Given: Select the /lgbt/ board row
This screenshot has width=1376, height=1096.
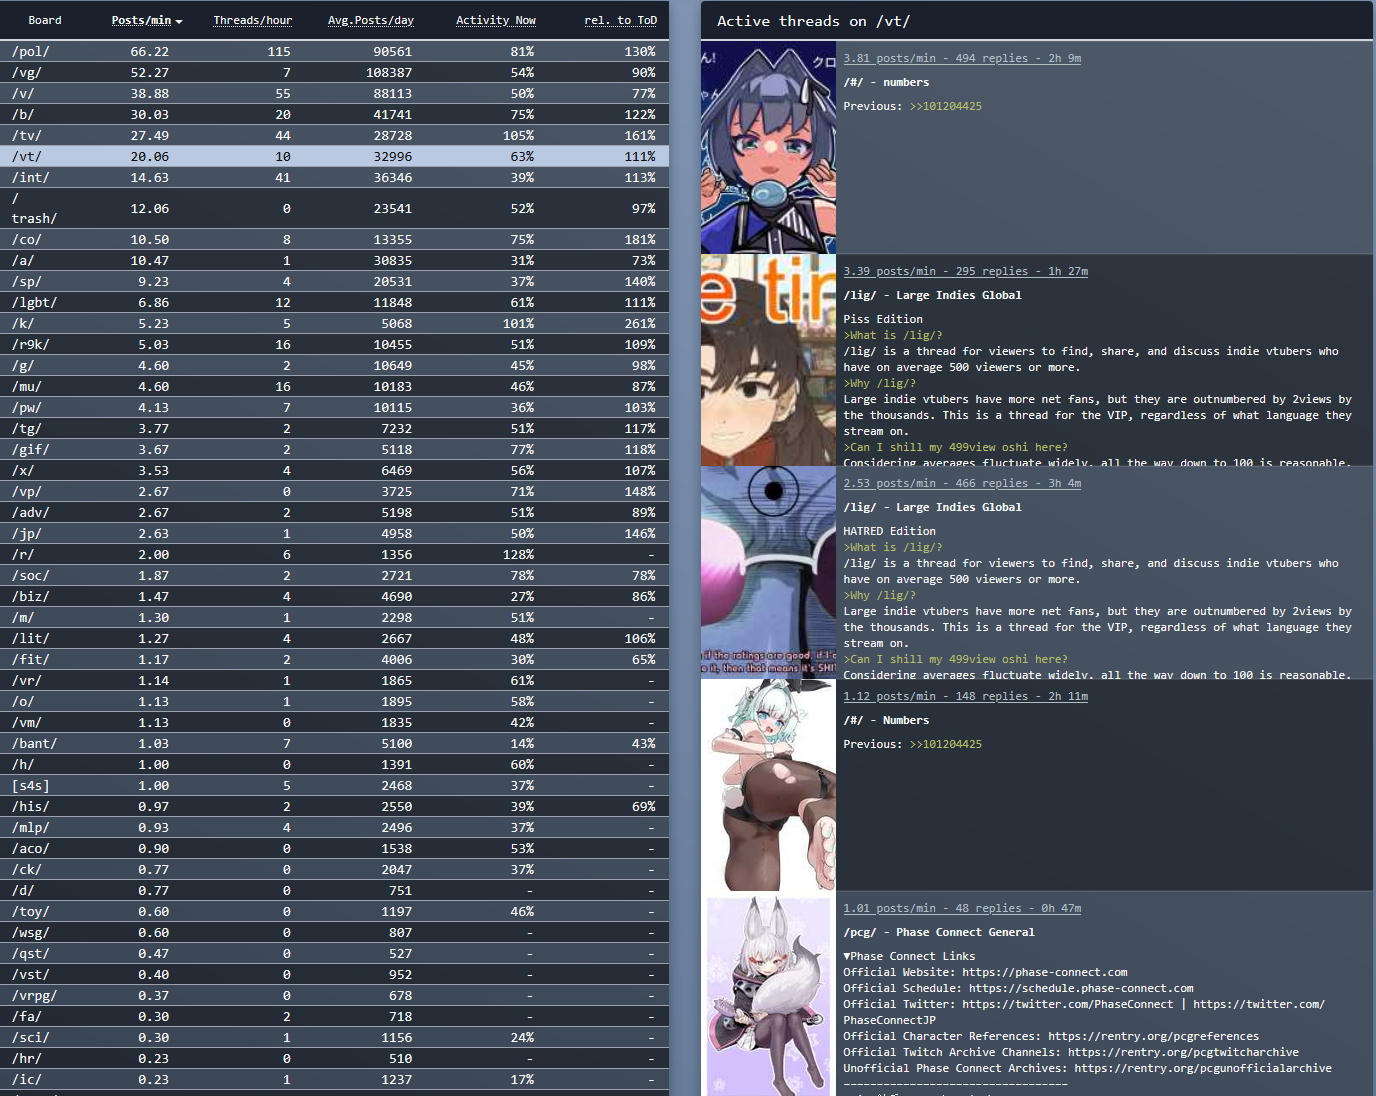Looking at the screenshot, I should tap(334, 302).
